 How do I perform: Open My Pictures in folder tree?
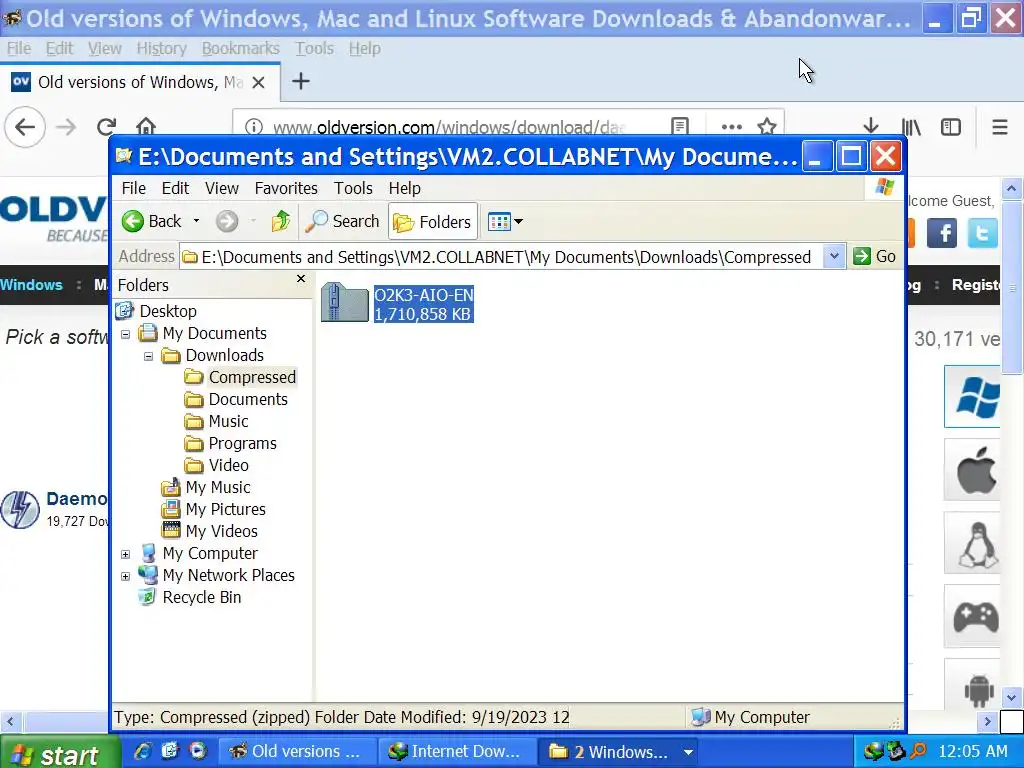point(225,509)
